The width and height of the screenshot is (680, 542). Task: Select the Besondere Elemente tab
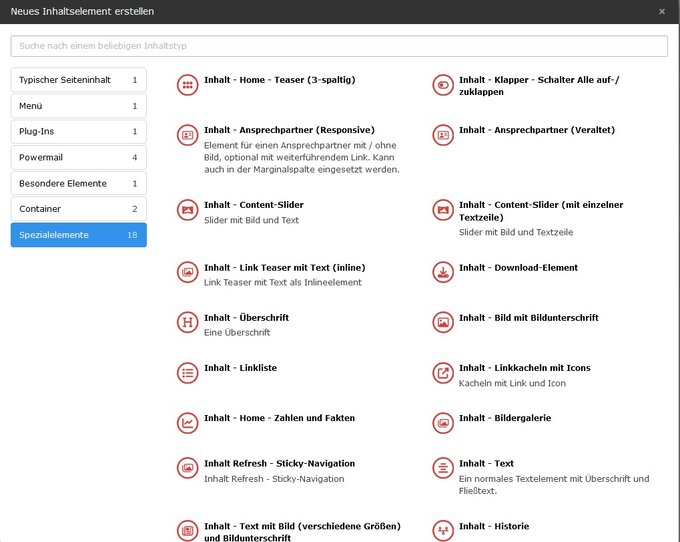(78, 184)
